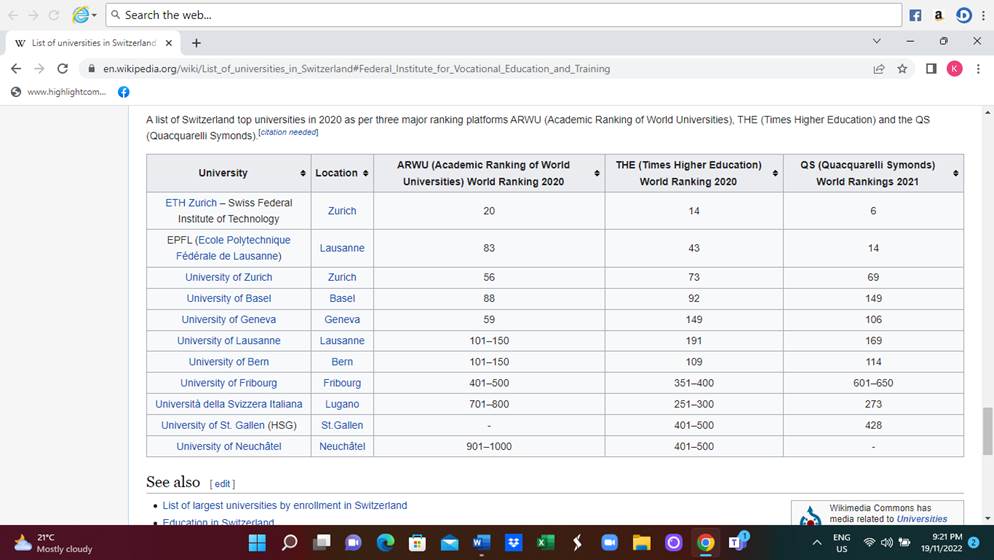
Task: Open the notification badge in tray
Action: tap(974, 542)
